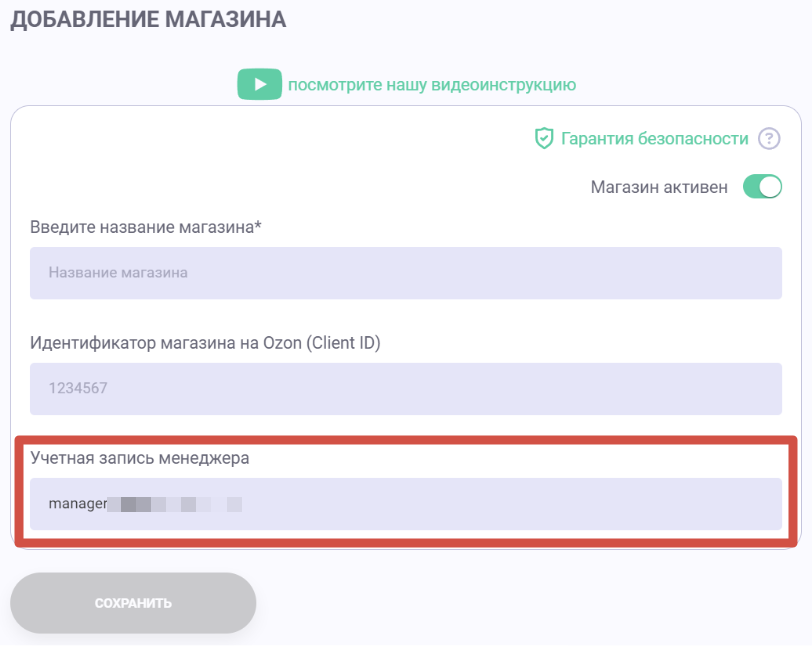Click the ДОБАВЛЕНИЕ МАГАЗИНА heading

[x=148, y=20]
